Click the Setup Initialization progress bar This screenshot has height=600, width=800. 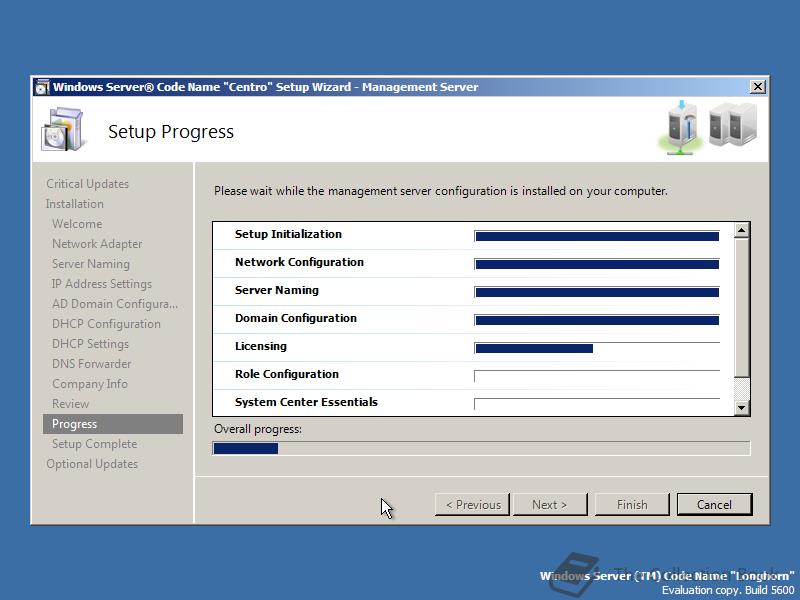click(596, 236)
